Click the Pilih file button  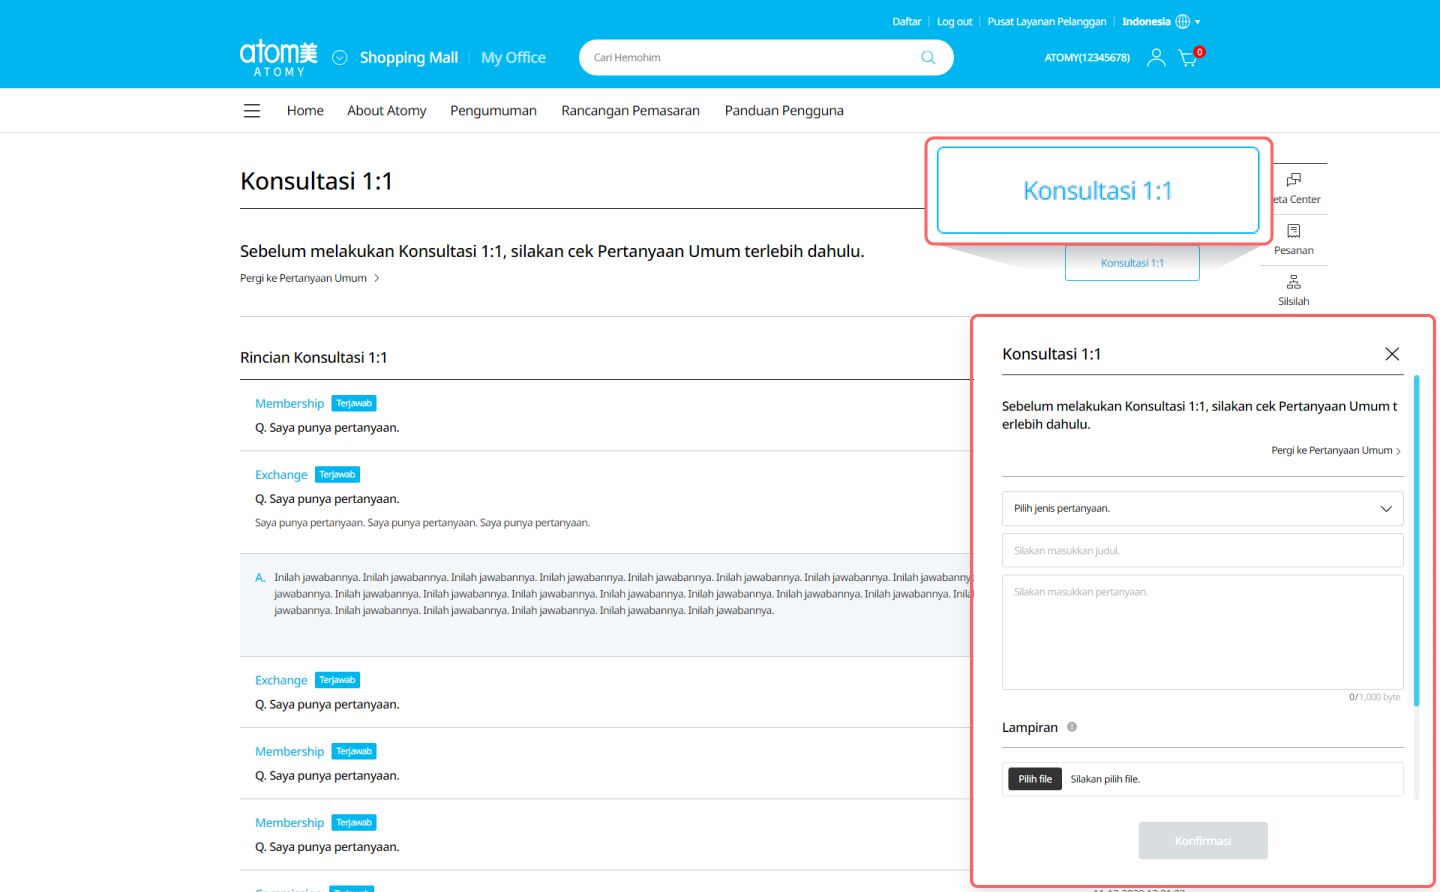[x=1035, y=779]
